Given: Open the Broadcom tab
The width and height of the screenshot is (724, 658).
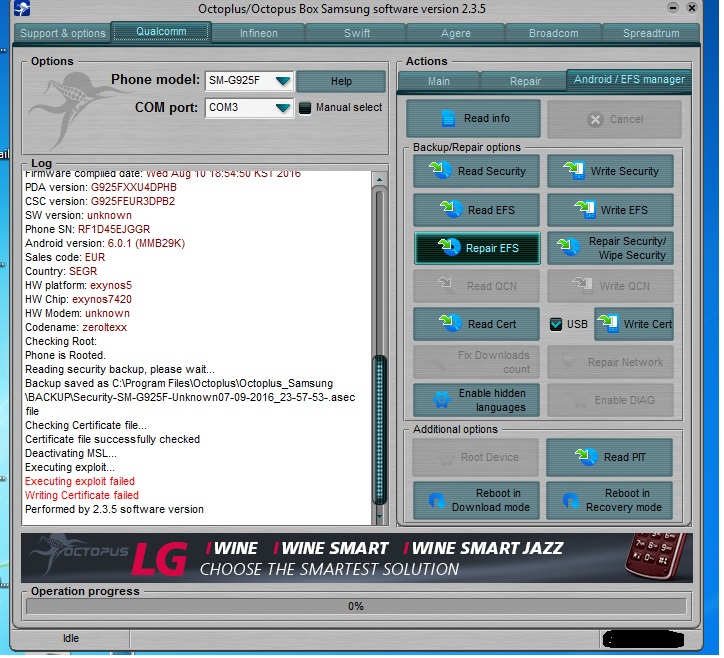Looking at the screenshot, I should click(x=554, y=33).
